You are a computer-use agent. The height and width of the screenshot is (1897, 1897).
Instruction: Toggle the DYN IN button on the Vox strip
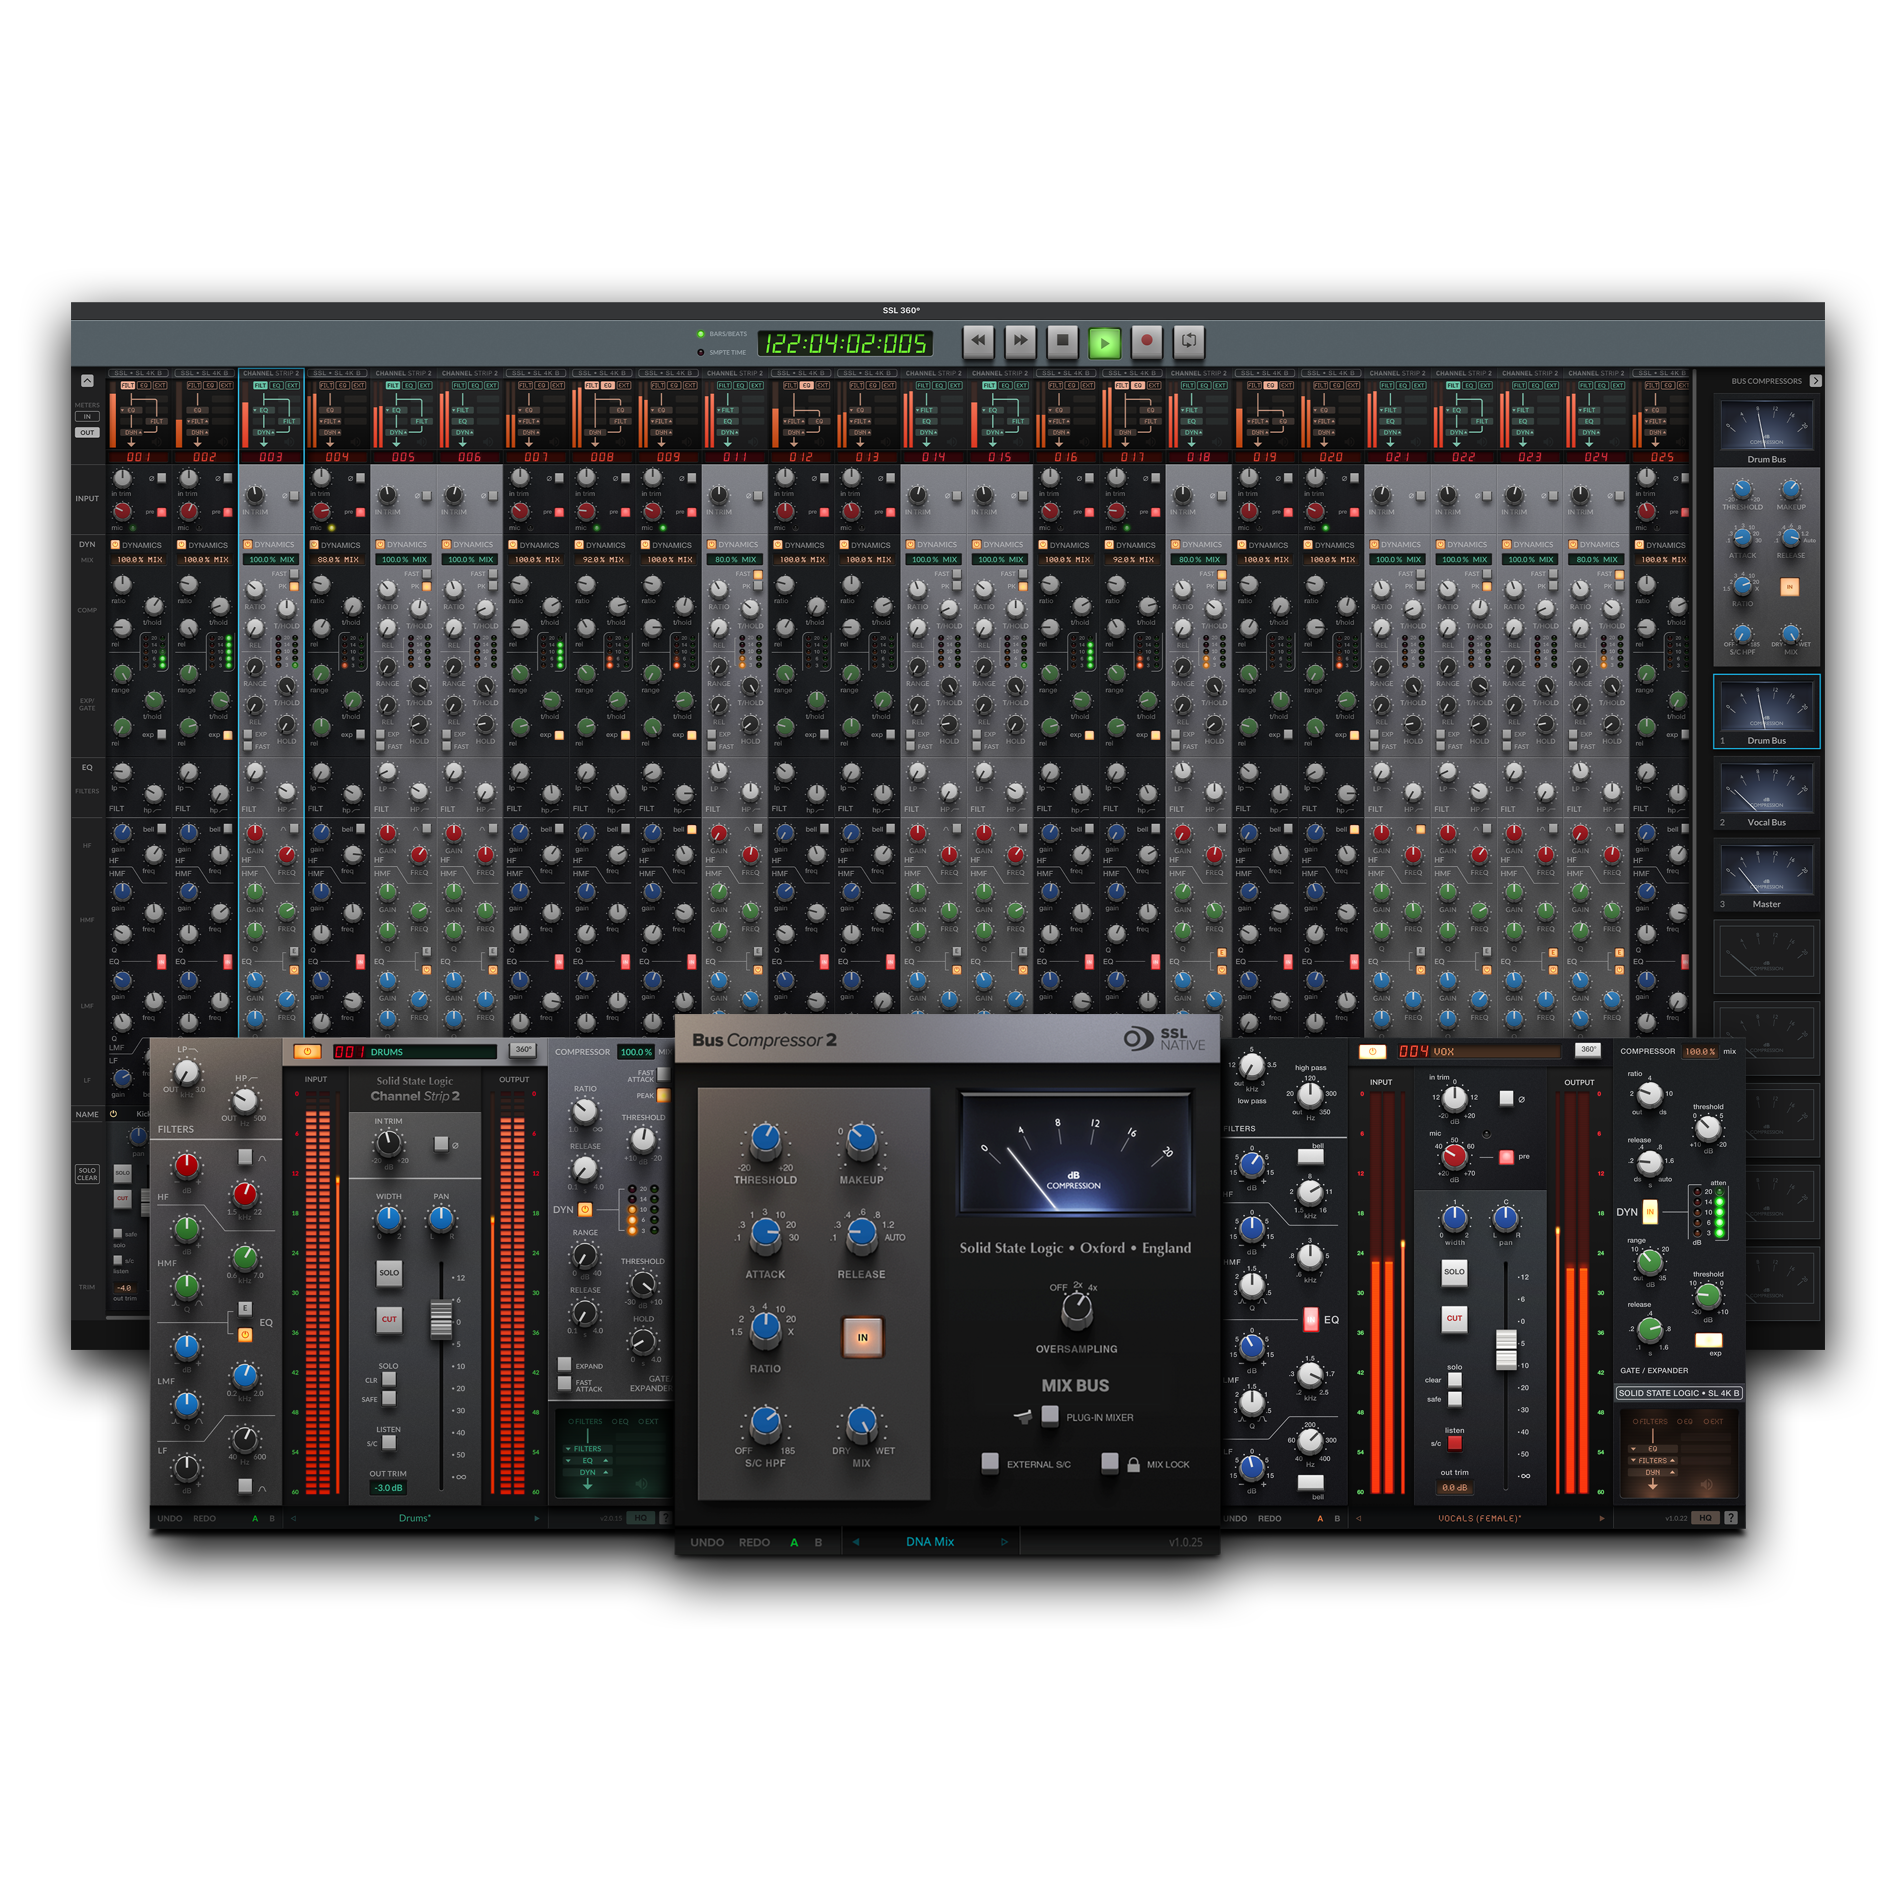[1650, 1212]
